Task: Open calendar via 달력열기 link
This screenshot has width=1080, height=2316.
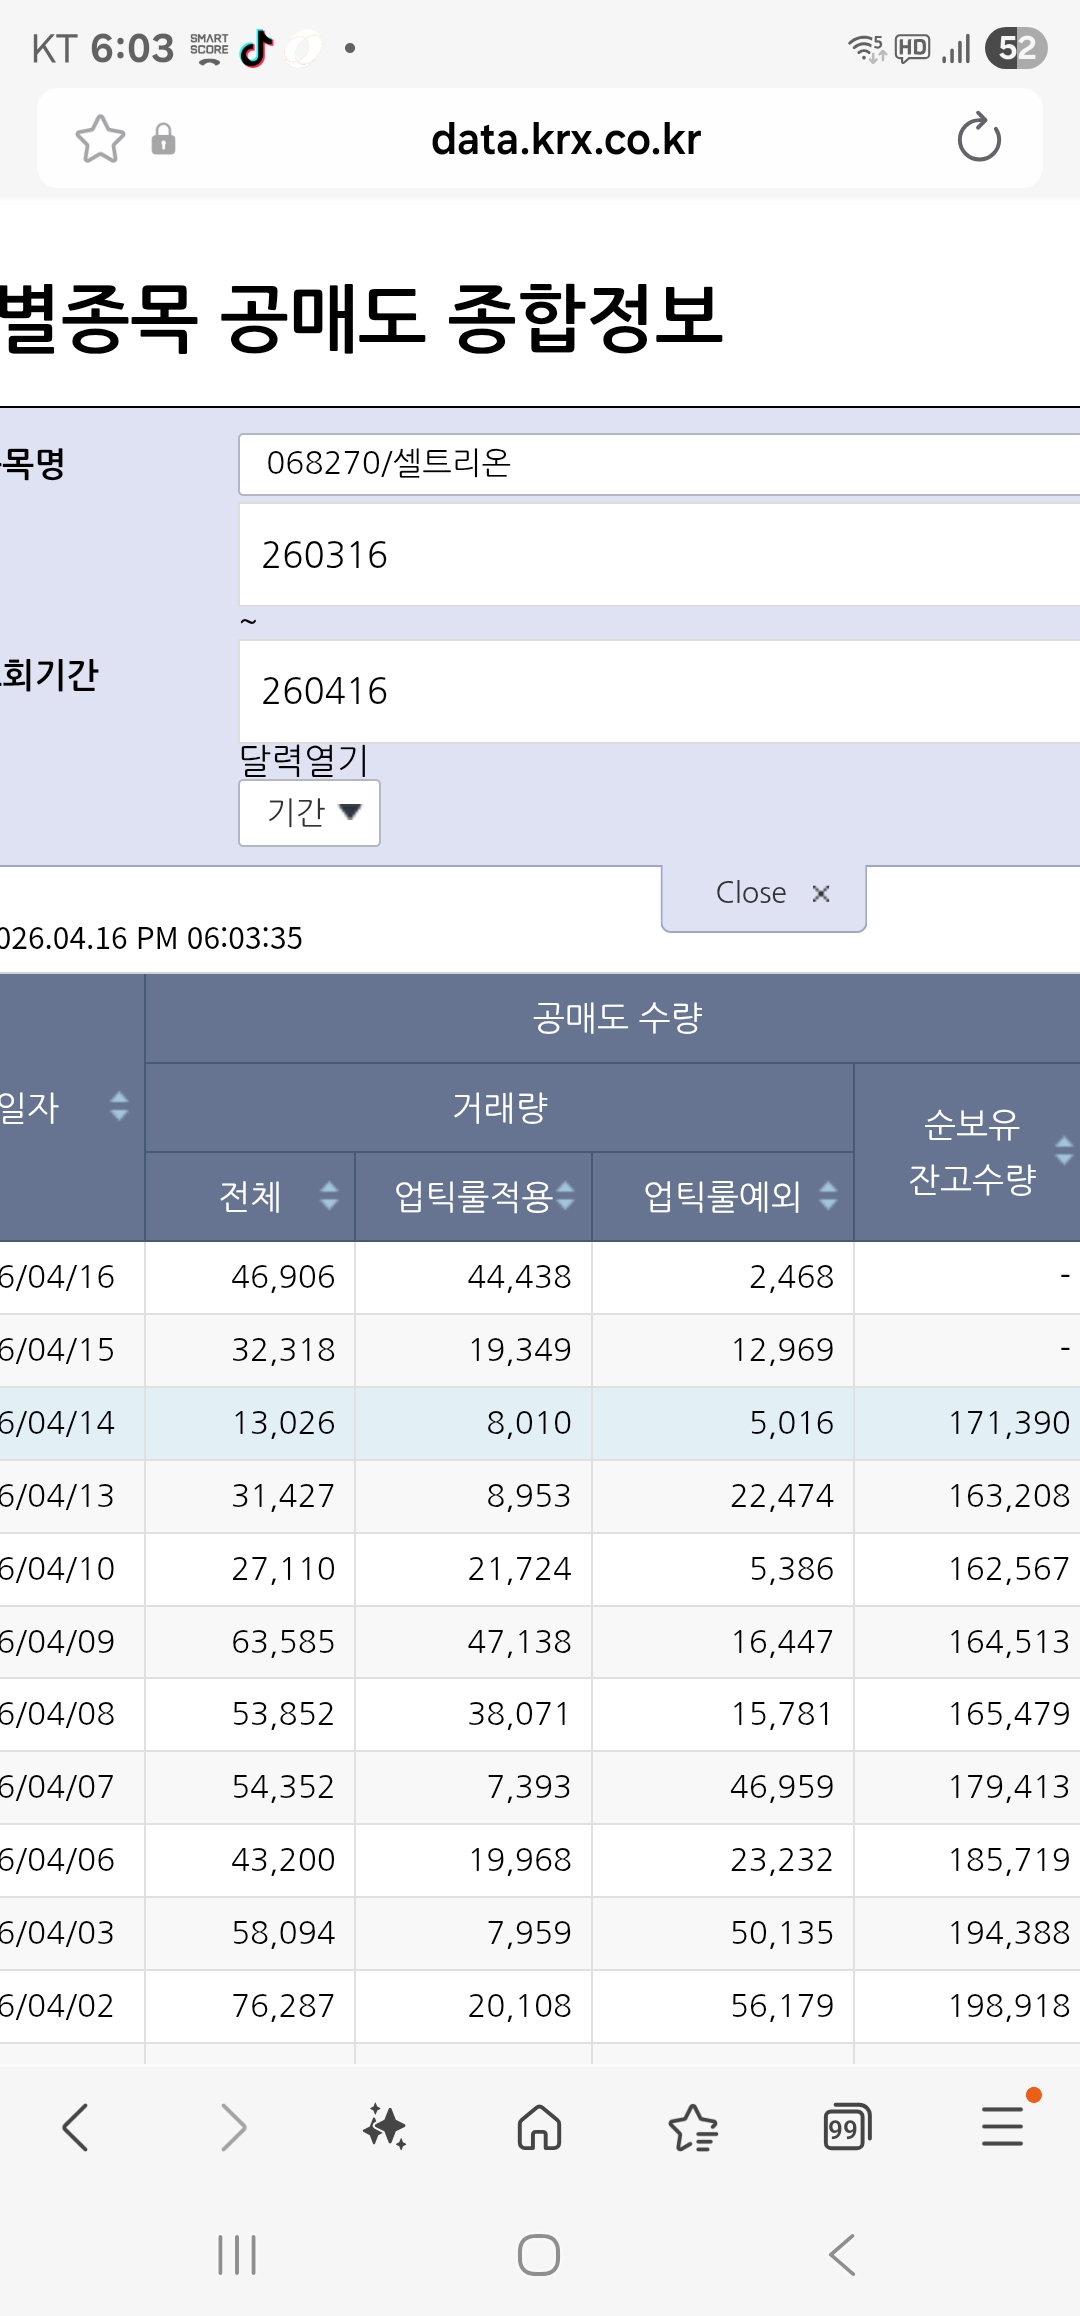Action: [x=304, y=761]
